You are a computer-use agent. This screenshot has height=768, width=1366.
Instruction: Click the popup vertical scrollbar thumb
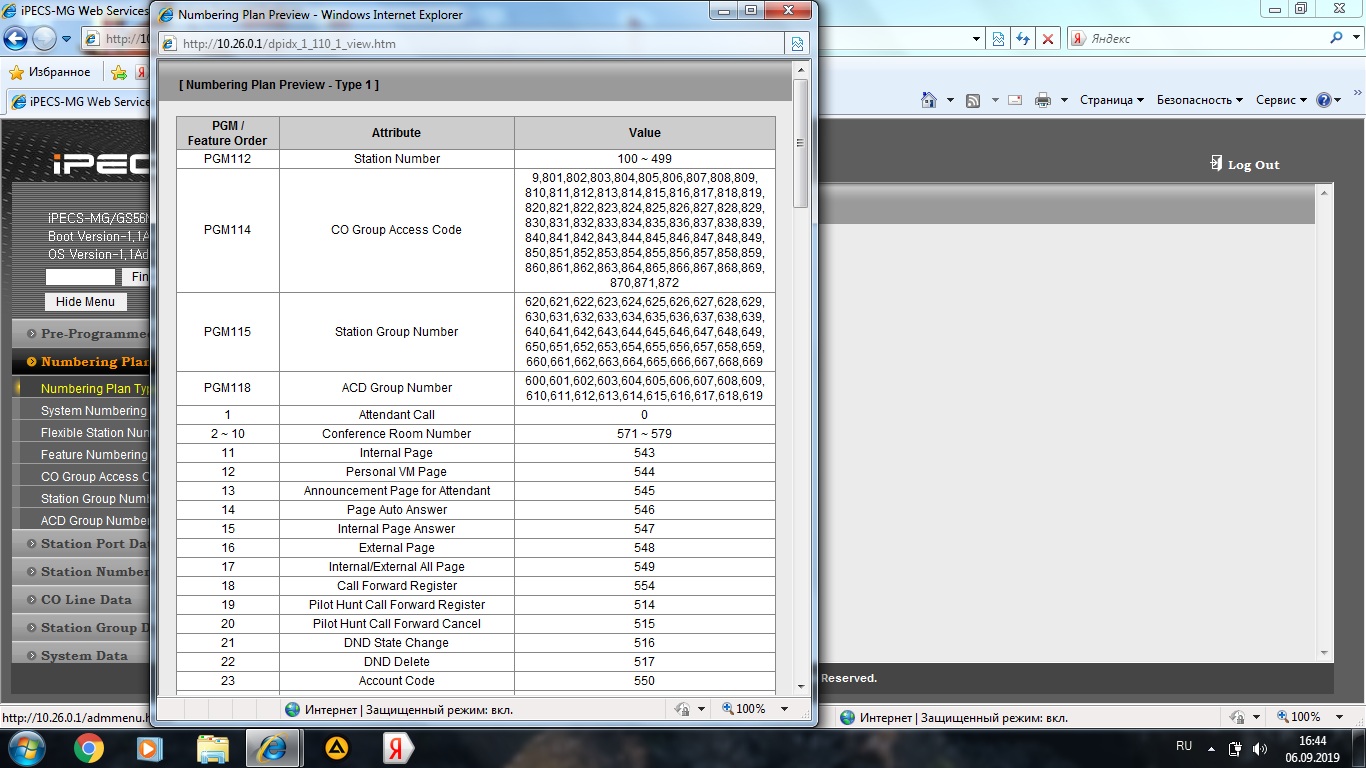point(800,142)
